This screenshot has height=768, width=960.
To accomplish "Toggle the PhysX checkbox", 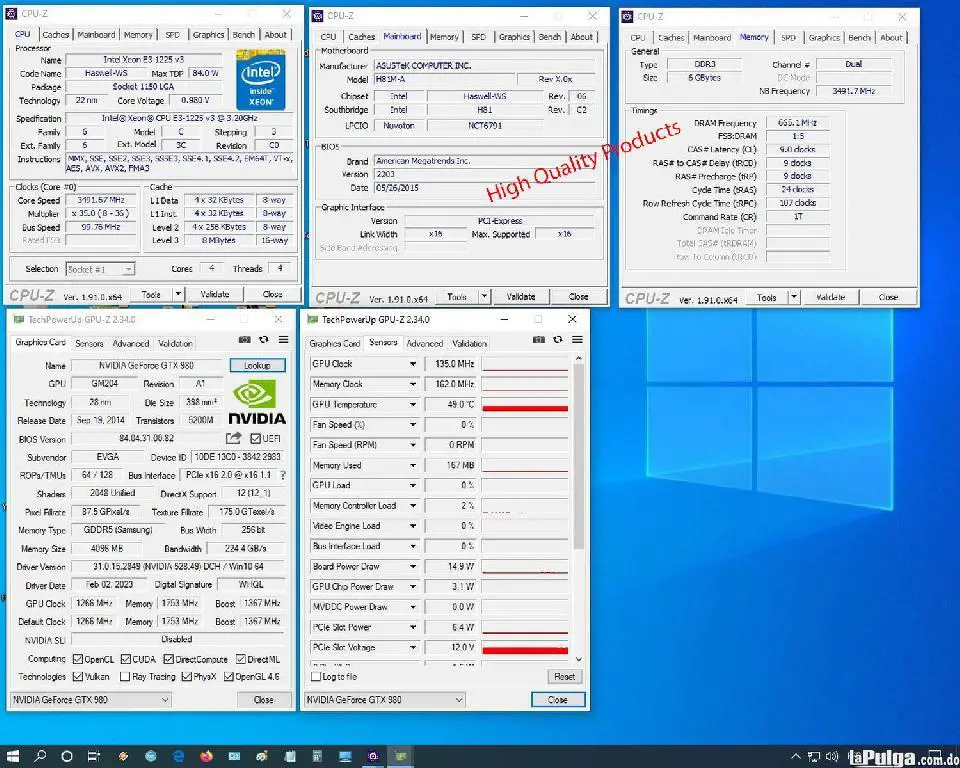I will 187,677.
